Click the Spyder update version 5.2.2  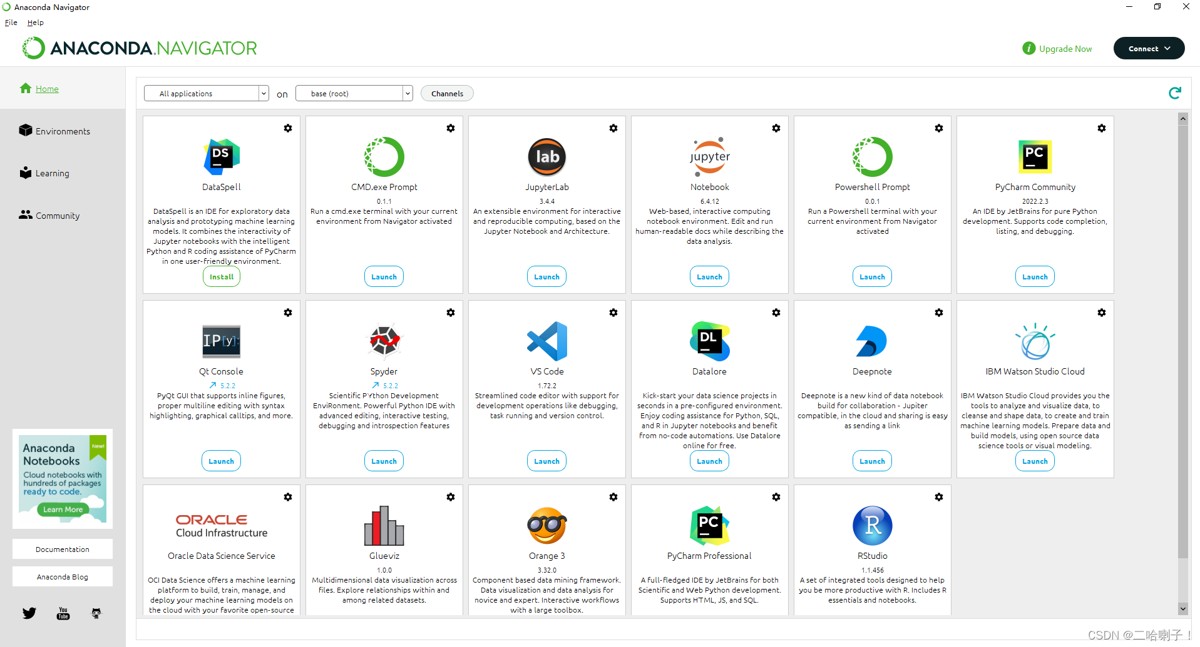pos(385,385)
